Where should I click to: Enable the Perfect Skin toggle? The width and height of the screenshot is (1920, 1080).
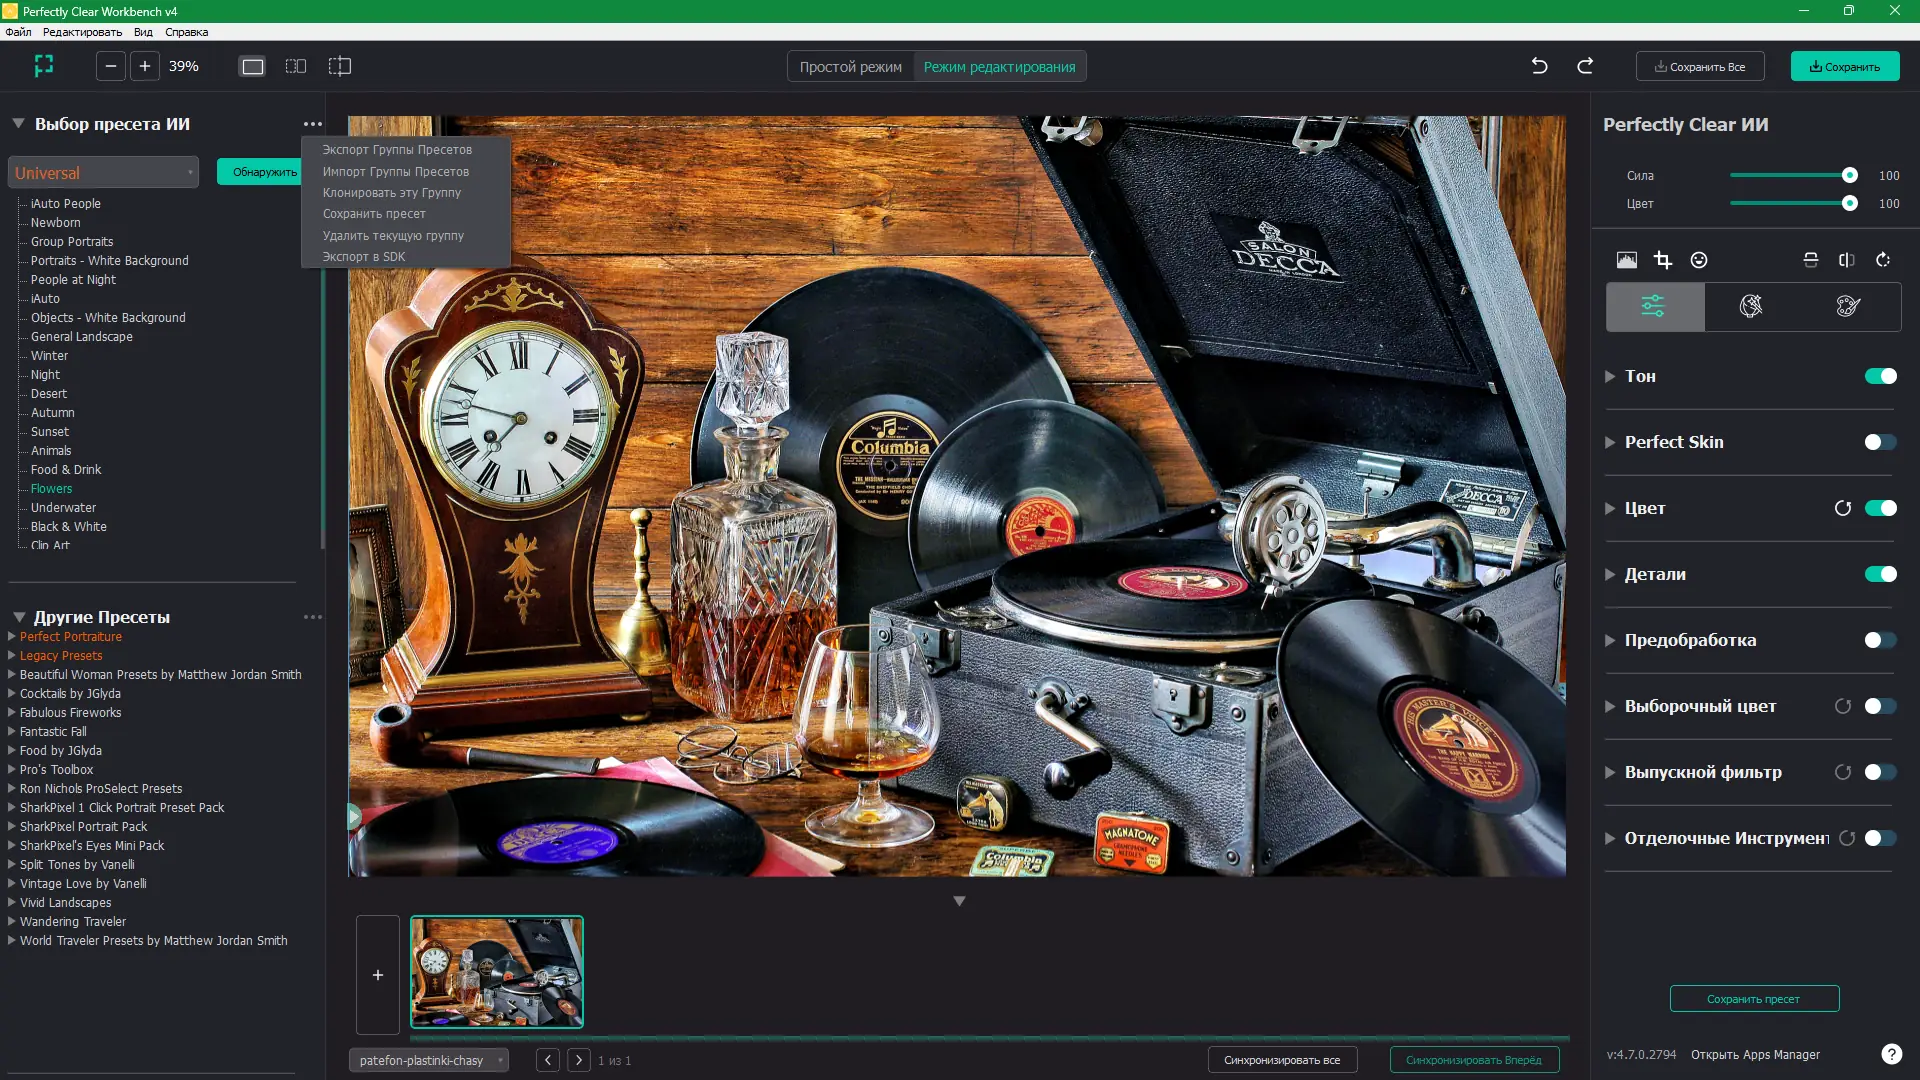[1880, 442]
